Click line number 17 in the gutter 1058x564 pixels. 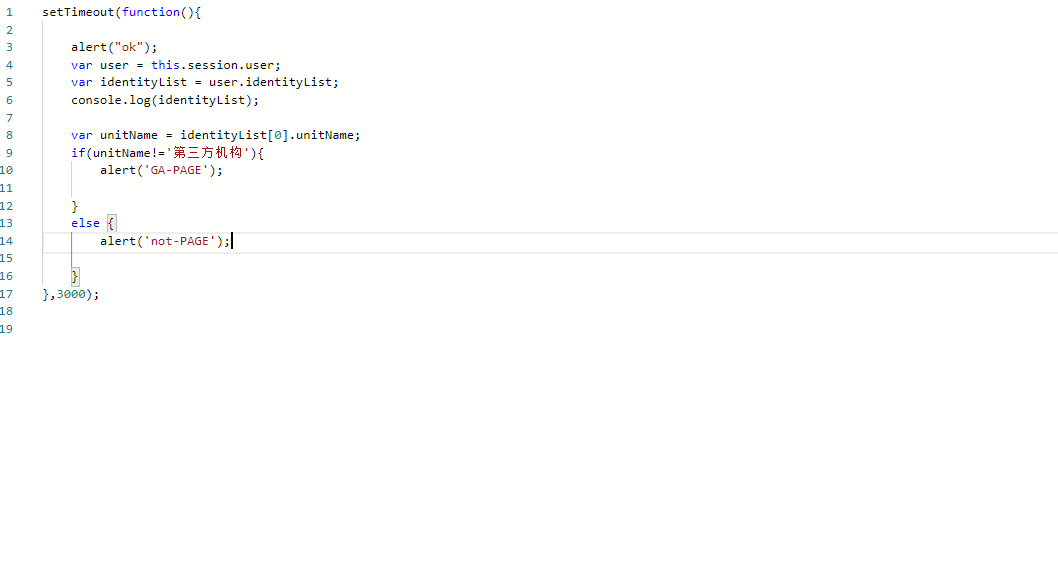(7, 294)
